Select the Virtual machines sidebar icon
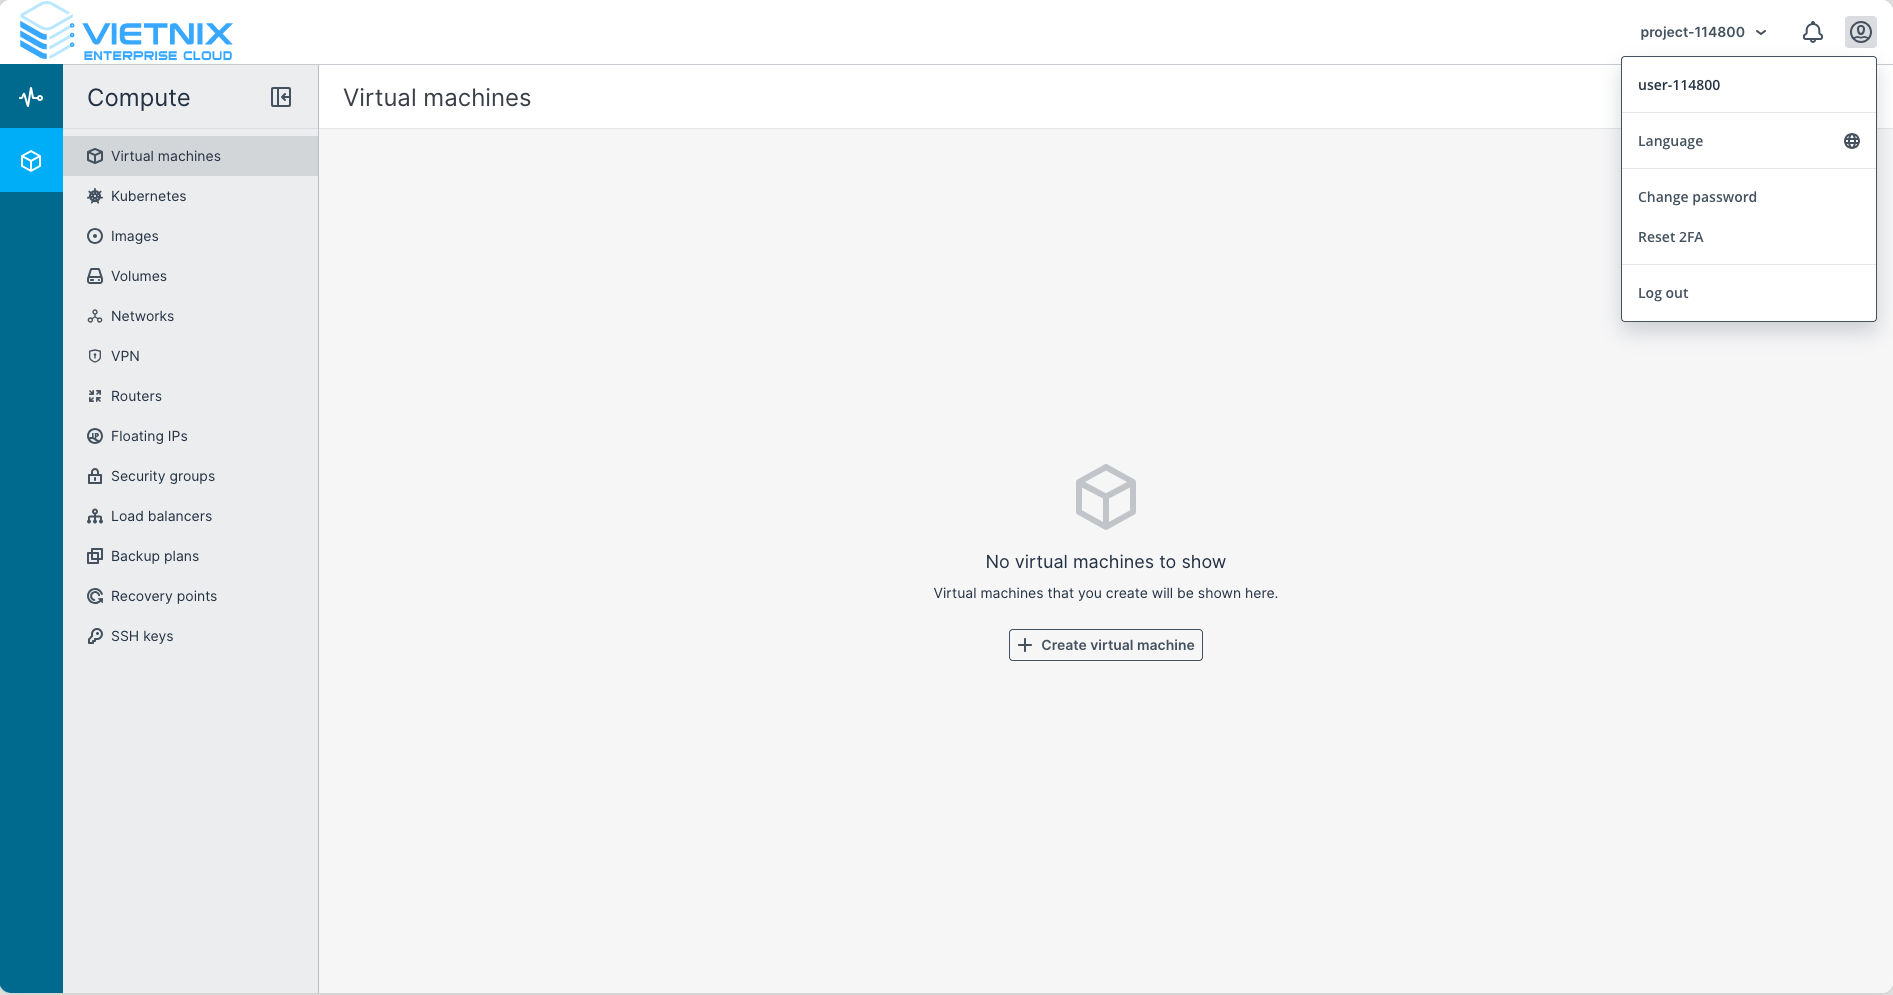The width and height of the screenshot is (1893, 995). pyautogui.click(x=94, y=156)
